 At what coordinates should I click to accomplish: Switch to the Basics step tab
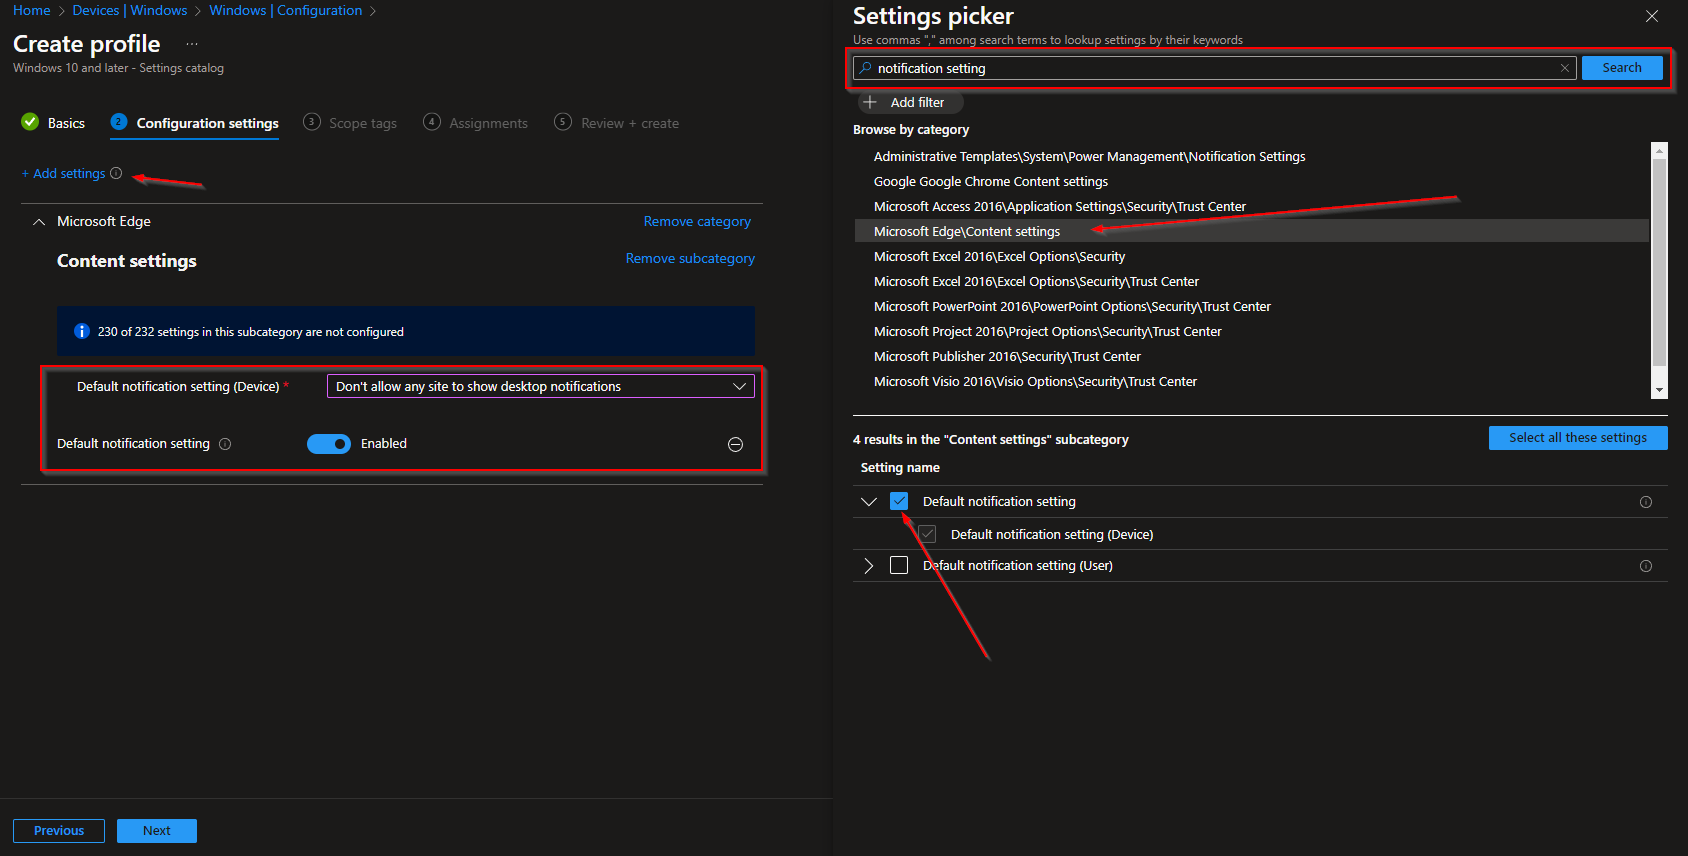click(53, 123)
